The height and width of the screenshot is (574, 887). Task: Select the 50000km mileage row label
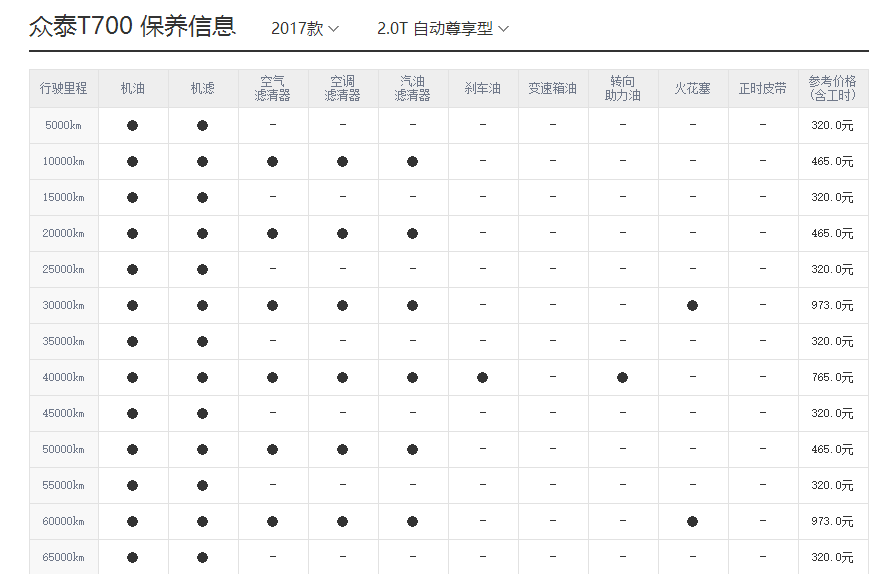63,449
